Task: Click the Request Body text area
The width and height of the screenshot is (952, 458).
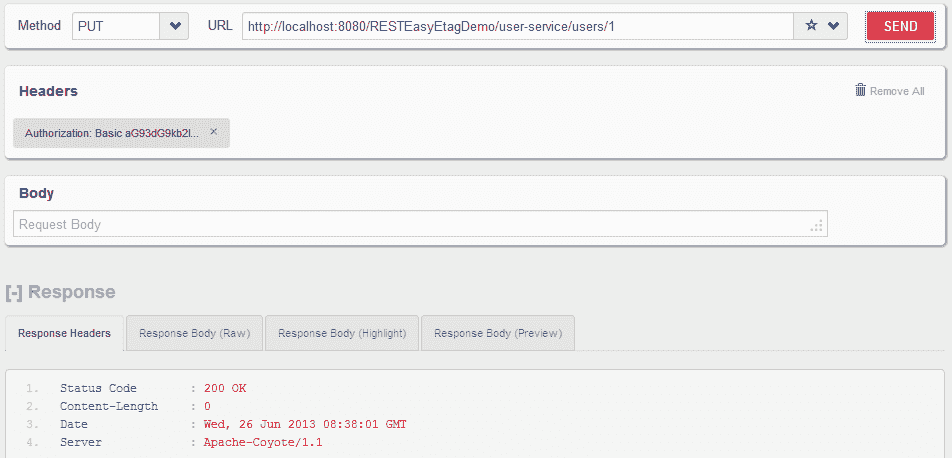Action: point(420,224)
